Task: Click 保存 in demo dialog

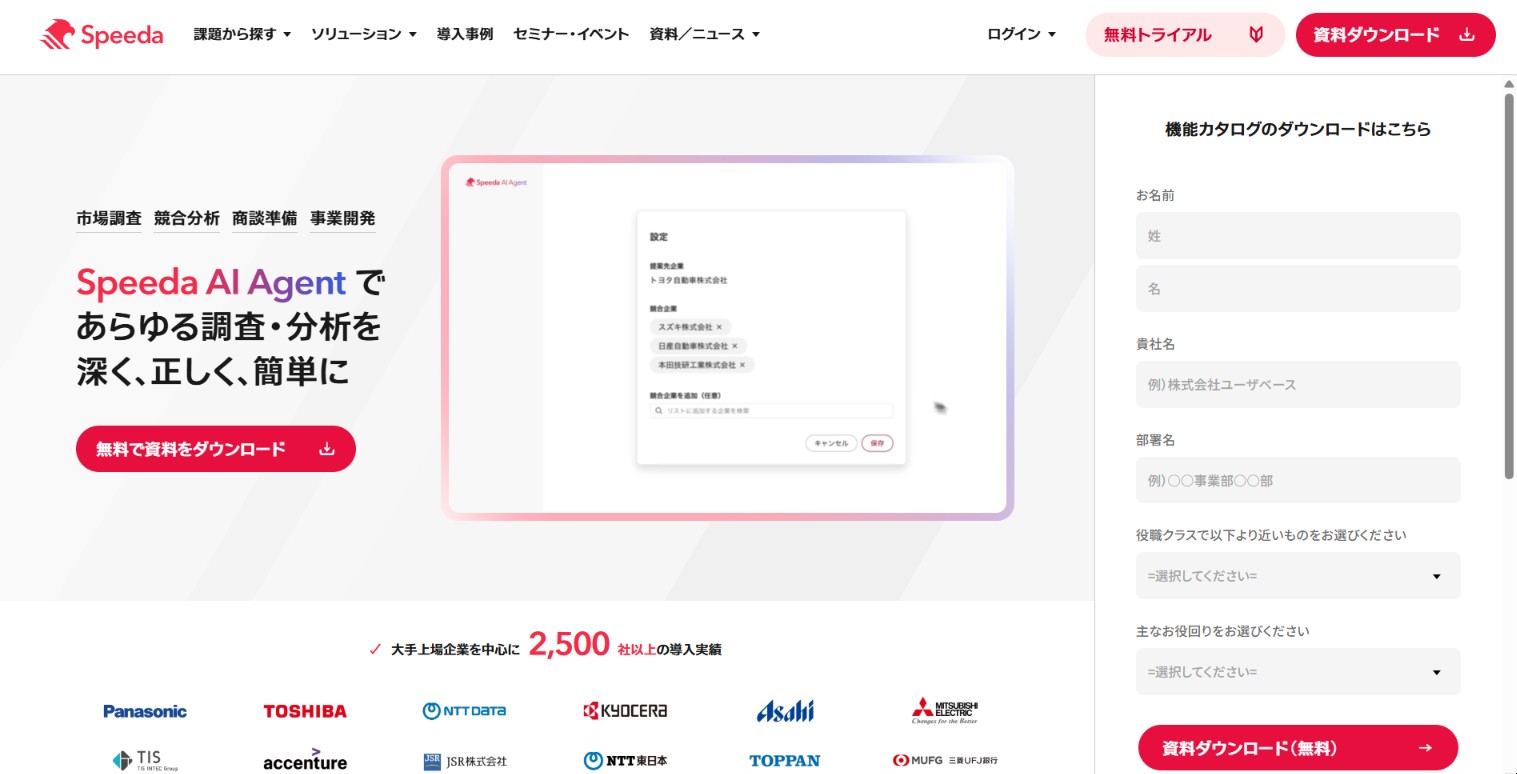Action: coord(877,443)
